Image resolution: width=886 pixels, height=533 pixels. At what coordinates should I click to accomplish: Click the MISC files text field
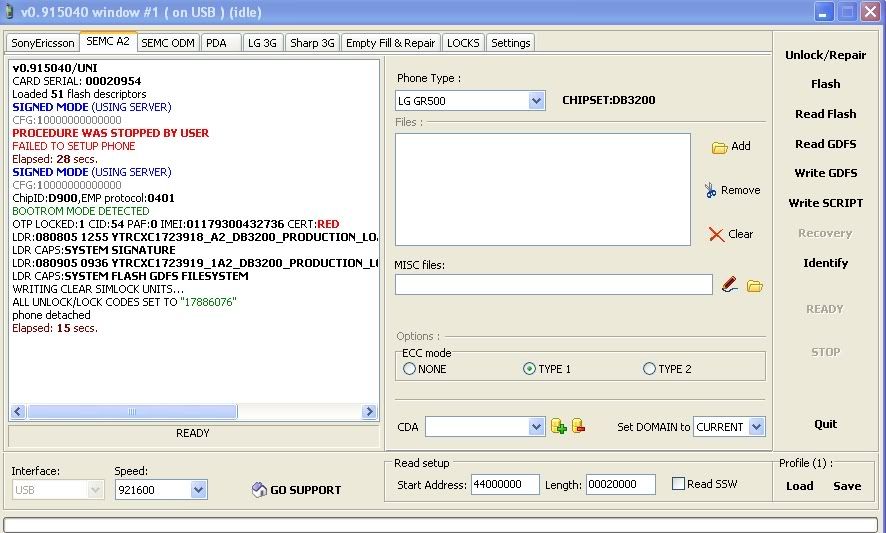[x=554, y=285]
